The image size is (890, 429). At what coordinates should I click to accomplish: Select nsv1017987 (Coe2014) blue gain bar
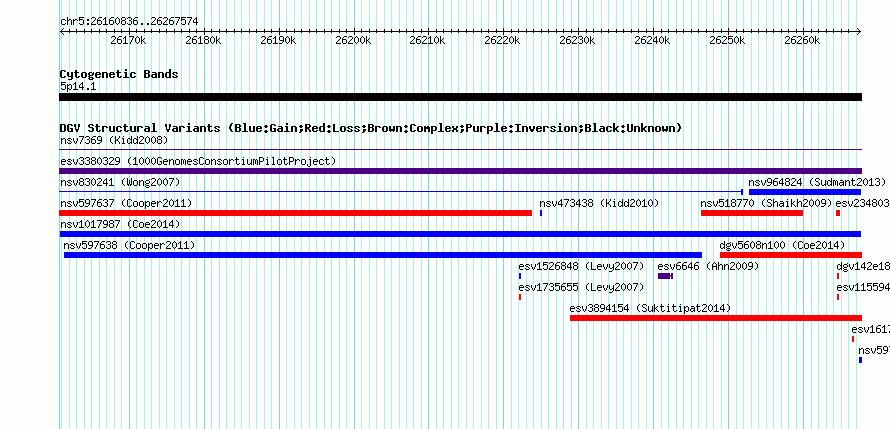click(x=460, y=234)
